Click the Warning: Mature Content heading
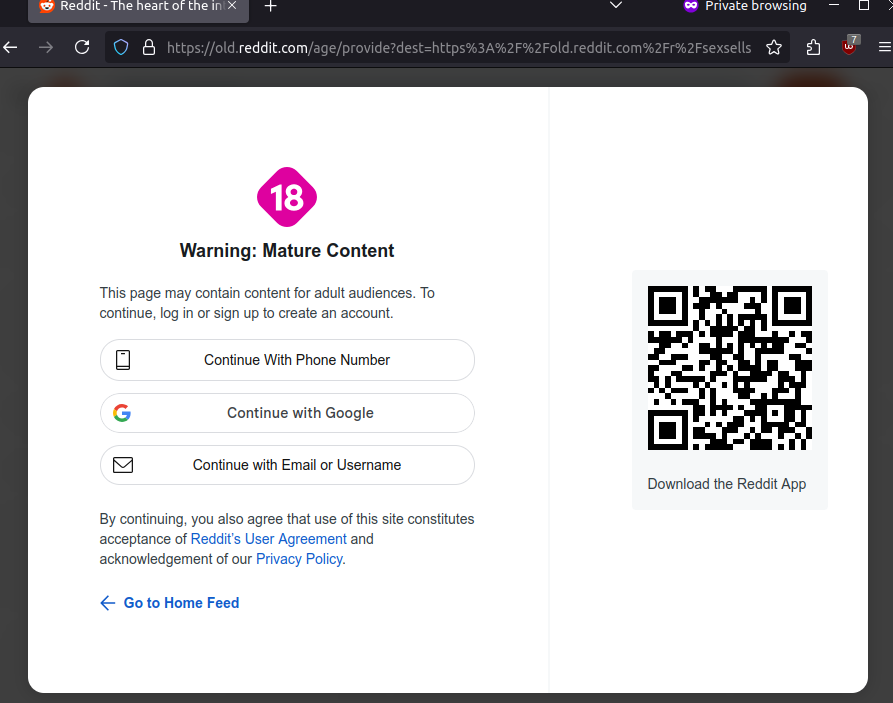This screenshot has height=703, width=893. point(287,251)
